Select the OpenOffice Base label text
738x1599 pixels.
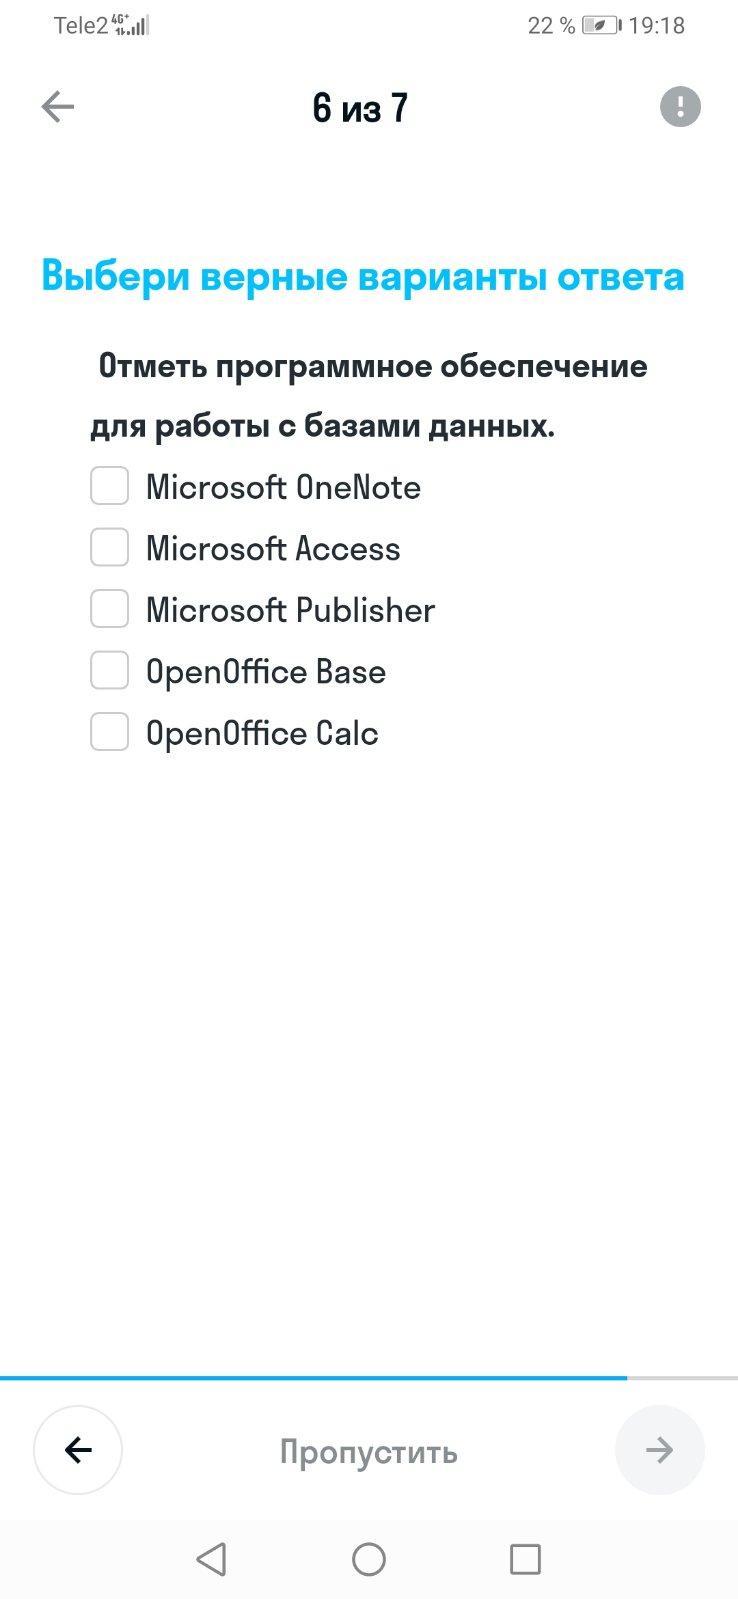266,671
